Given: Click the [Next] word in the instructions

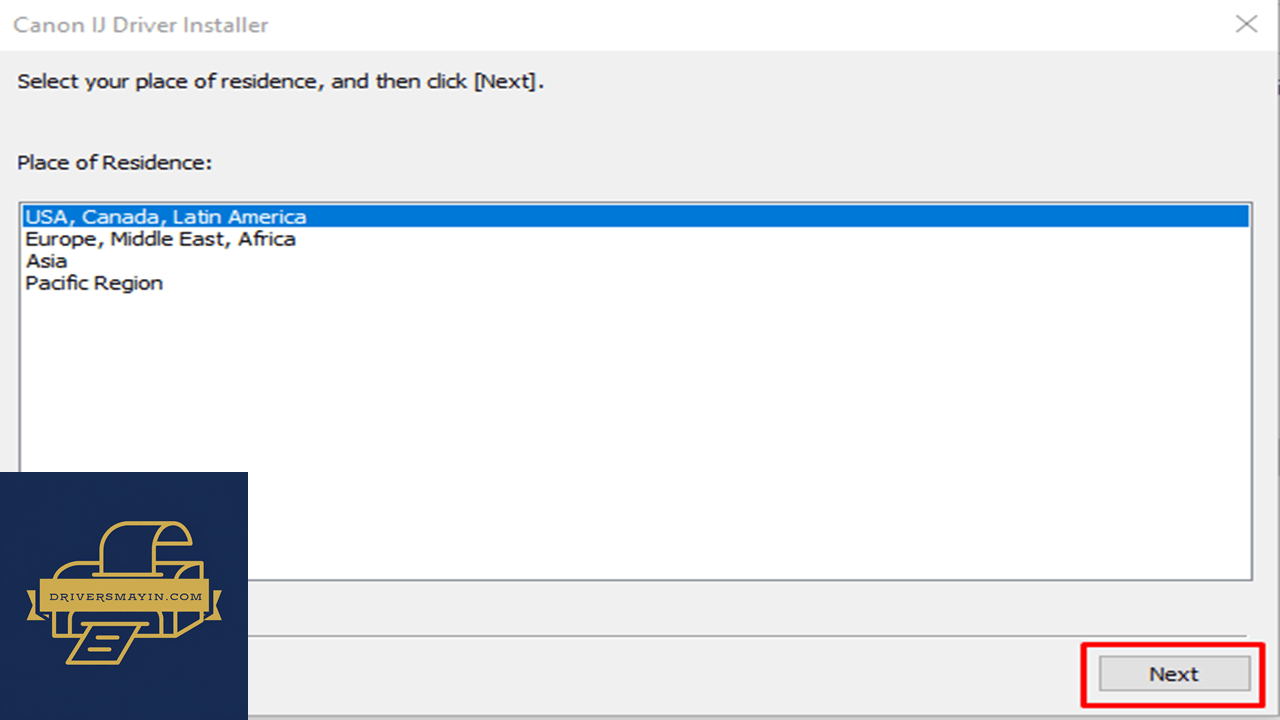Looking at the screenshot, I should (x=505, y=82).
